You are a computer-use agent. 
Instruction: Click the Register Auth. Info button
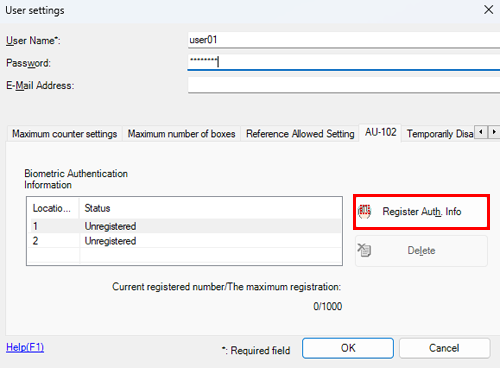tap(421, 212)
